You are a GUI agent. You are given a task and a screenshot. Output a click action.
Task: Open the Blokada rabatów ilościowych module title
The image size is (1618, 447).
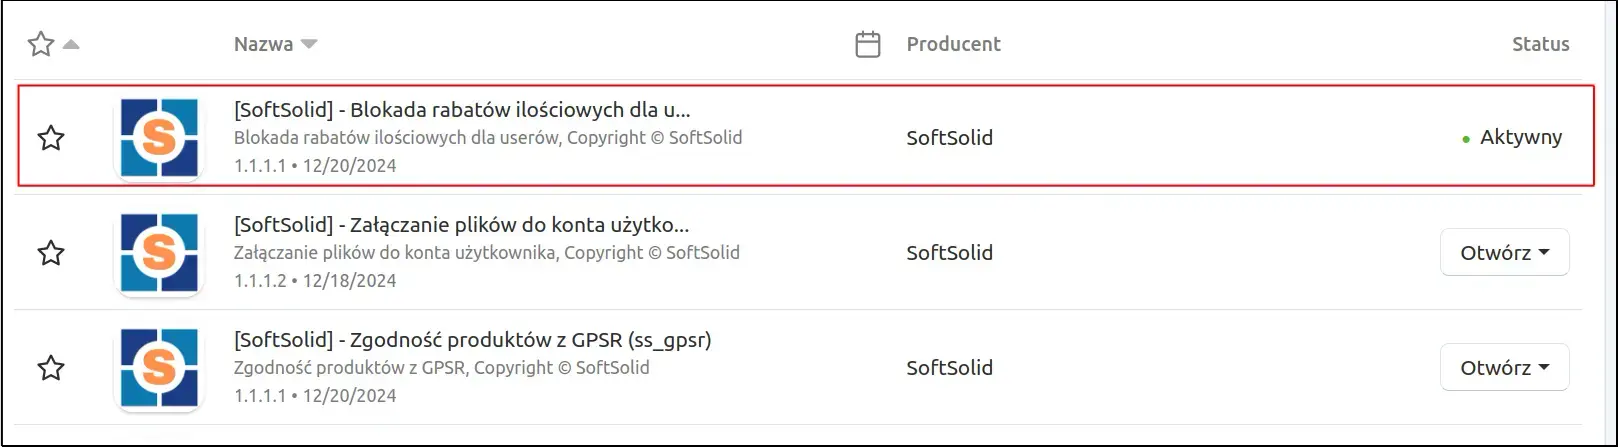[462, 110]
